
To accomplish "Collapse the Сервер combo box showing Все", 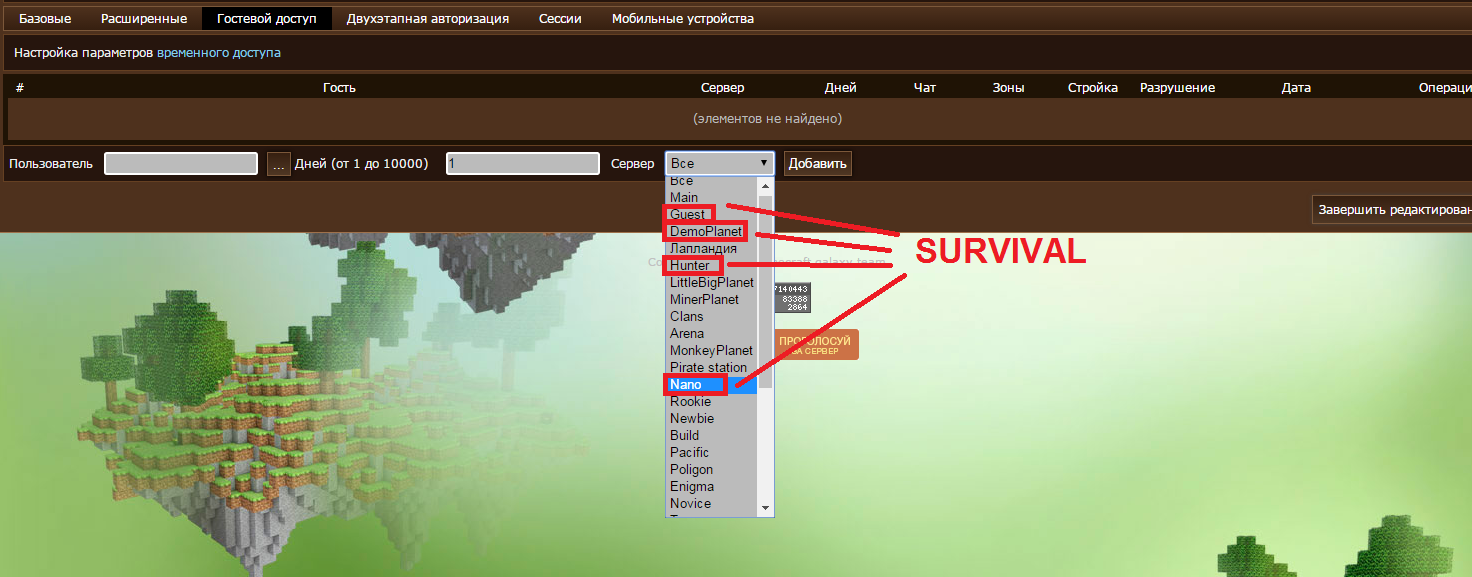I will coord(720,163).
